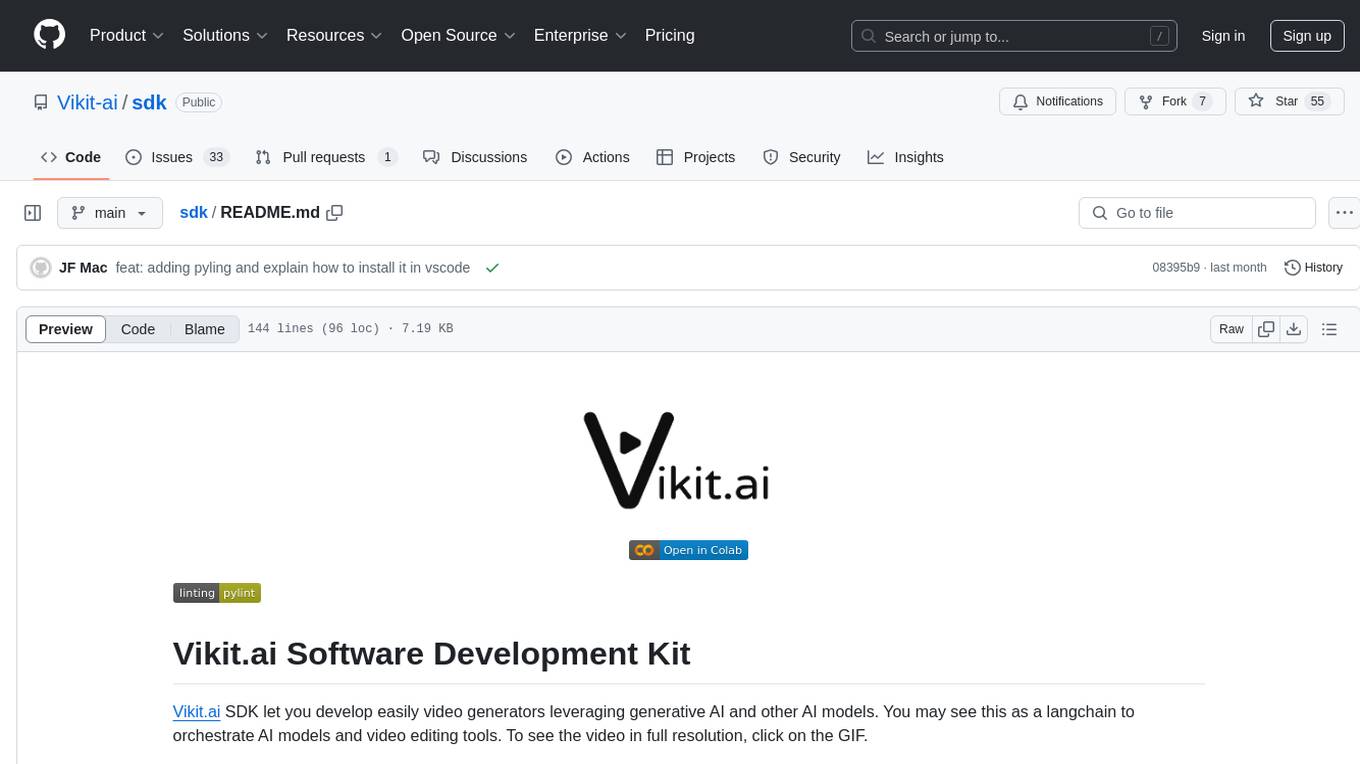Click the Go to file search field

tap(1197, 213)
